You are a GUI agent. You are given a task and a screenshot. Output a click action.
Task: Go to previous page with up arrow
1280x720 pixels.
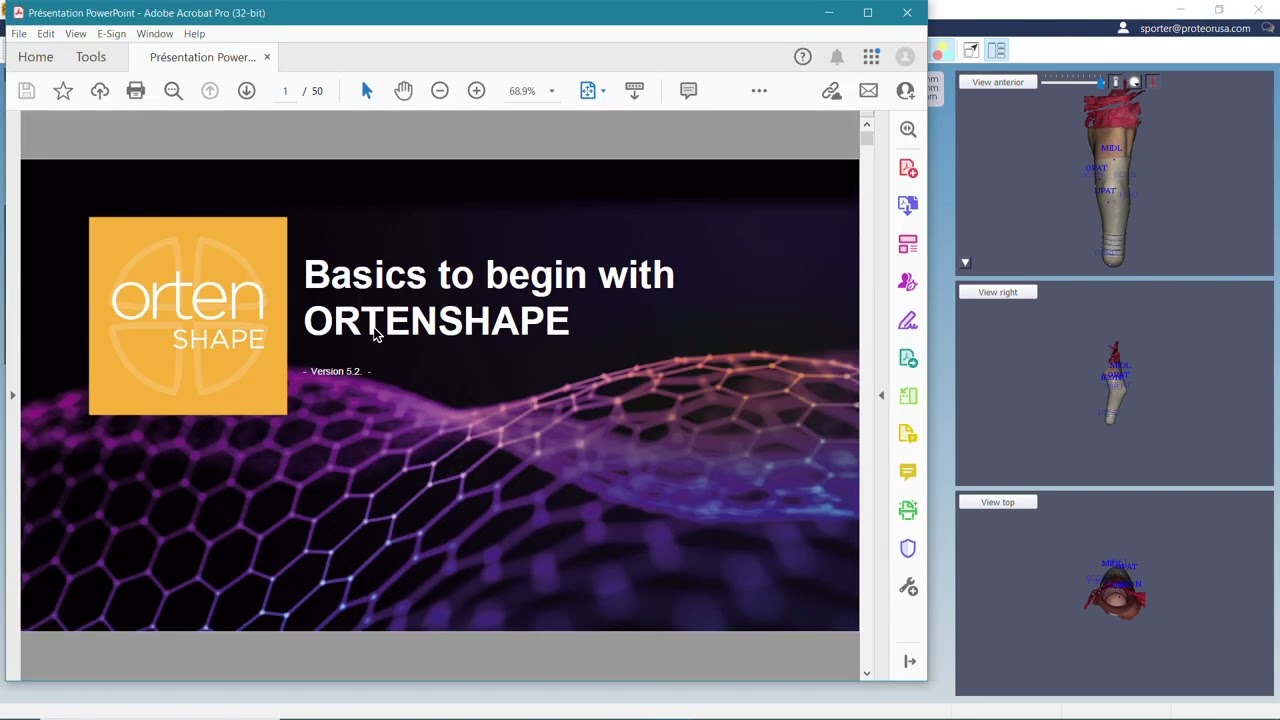[210, 91]
